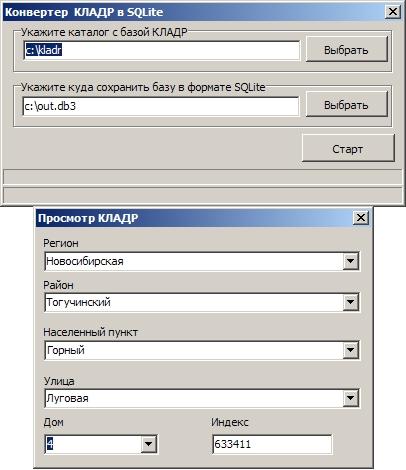Screen dimensions: 406x470
Task: Click the SQLite output path field c:\out.db3
Action: pyautogui.click(x=161, y=106)
